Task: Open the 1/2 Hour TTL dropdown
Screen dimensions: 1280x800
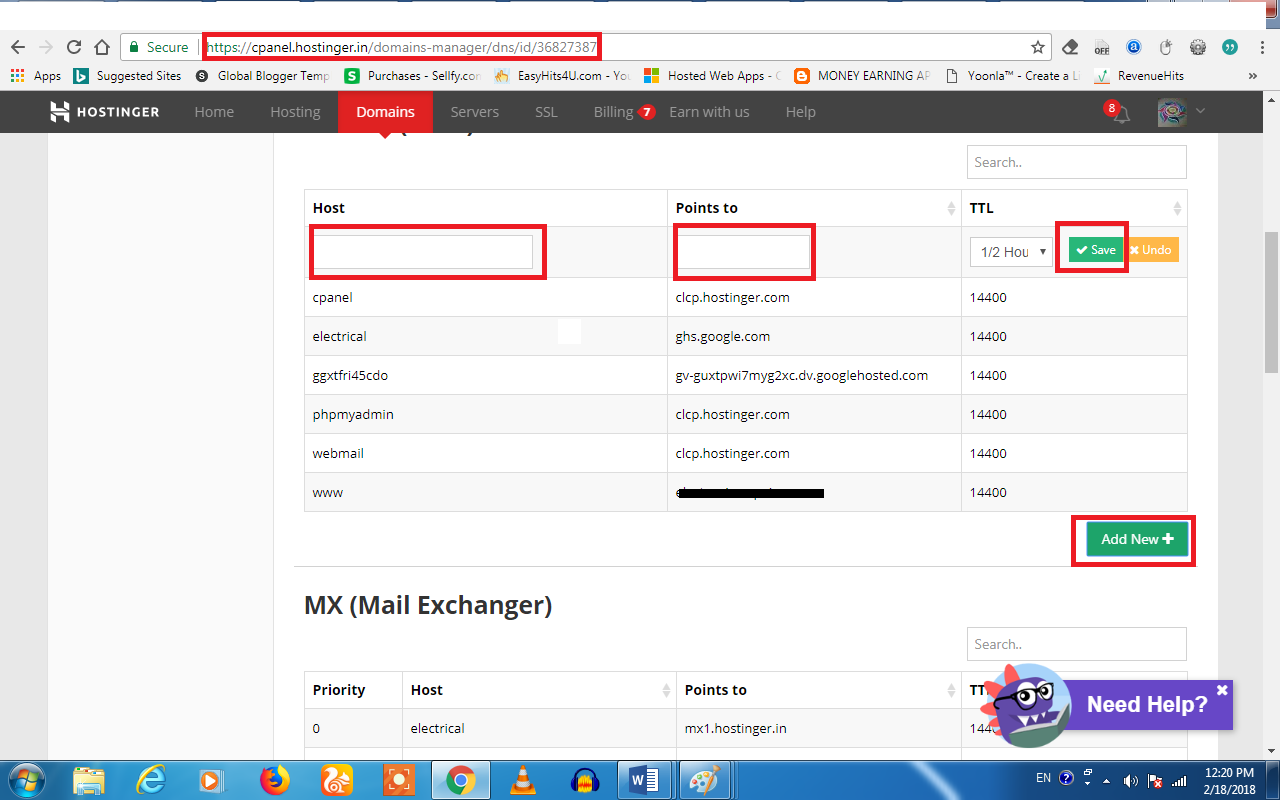Action: pyautogui.click(x=1011, y=252)
